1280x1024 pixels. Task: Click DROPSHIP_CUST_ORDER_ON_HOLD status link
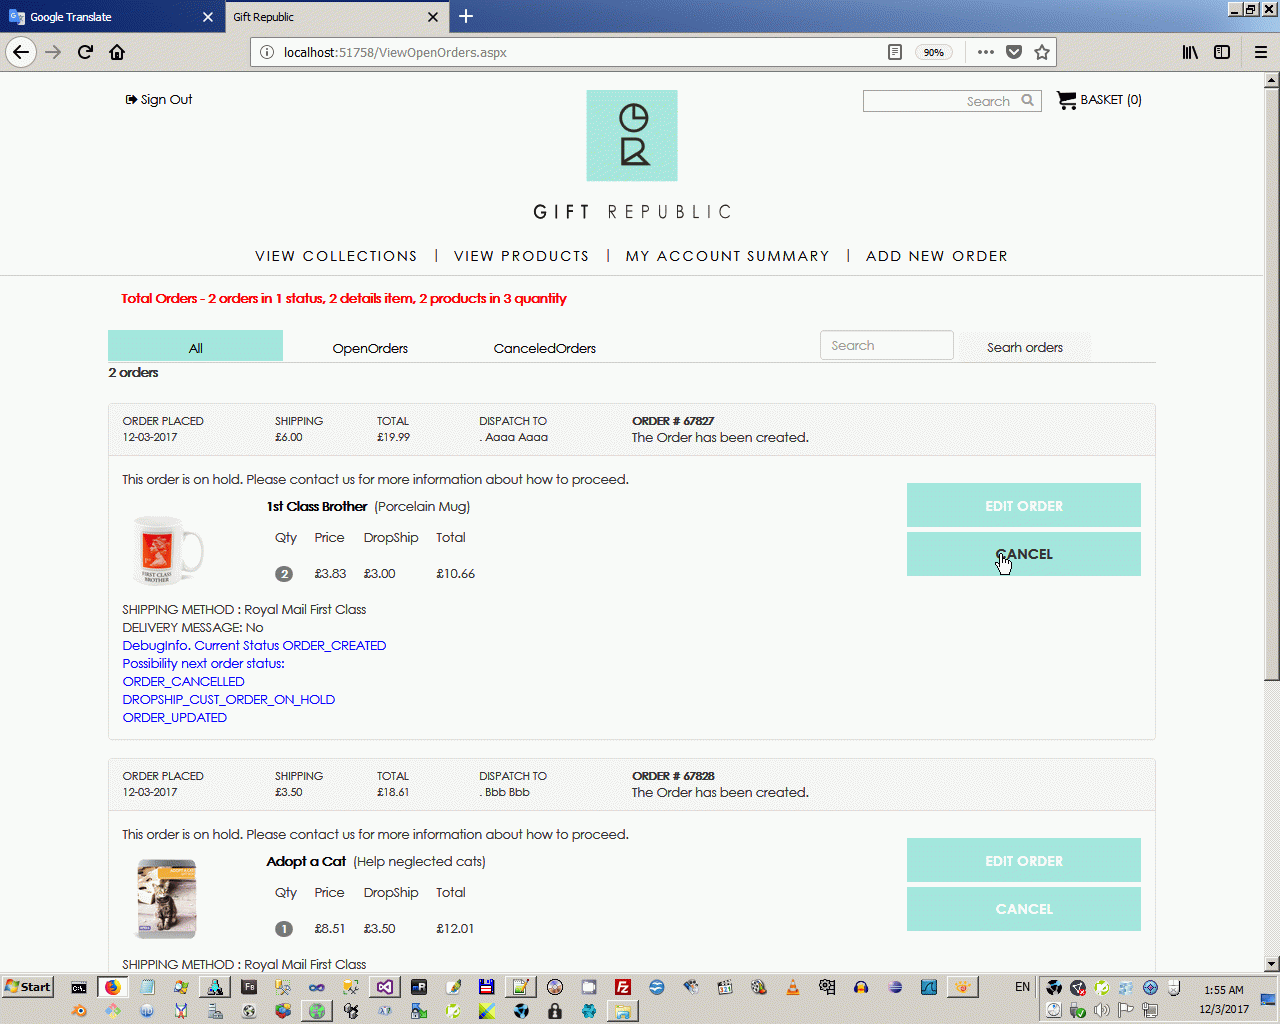click(228, 699)
